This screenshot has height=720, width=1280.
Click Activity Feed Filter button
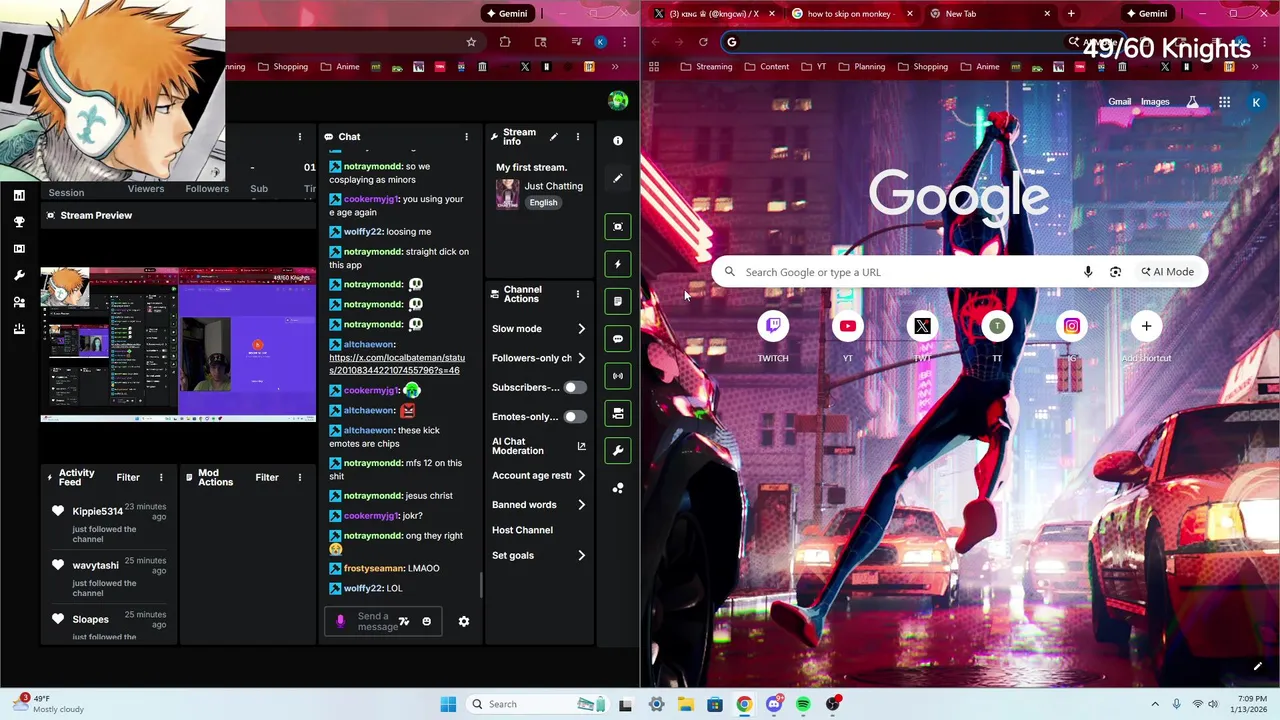[128, 478]
